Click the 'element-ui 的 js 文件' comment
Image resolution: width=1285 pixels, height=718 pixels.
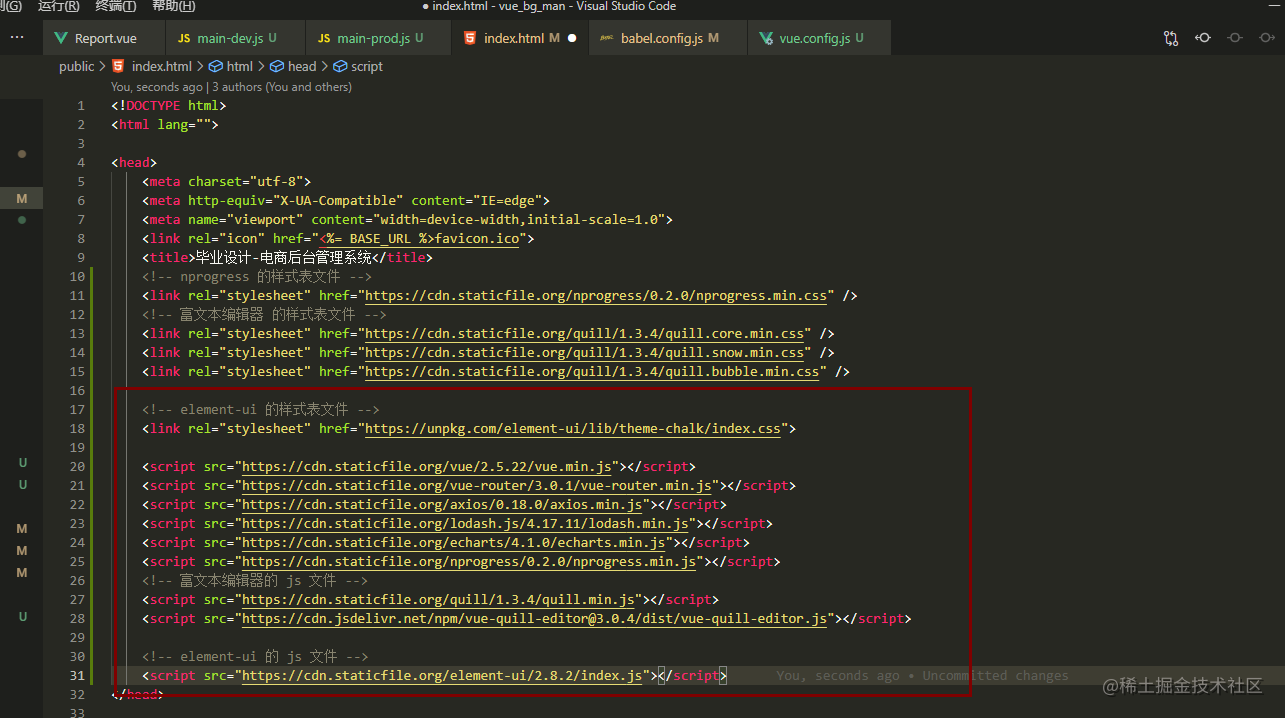(255, 657)
